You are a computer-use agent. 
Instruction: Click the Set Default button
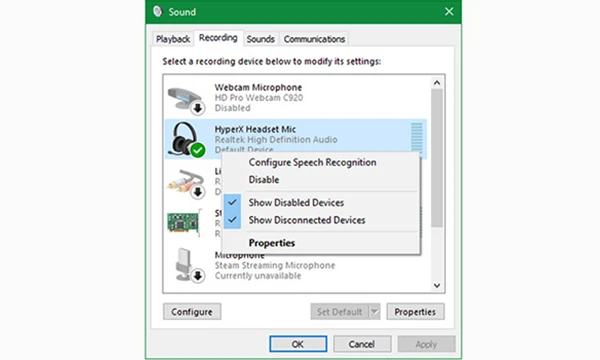339,312
